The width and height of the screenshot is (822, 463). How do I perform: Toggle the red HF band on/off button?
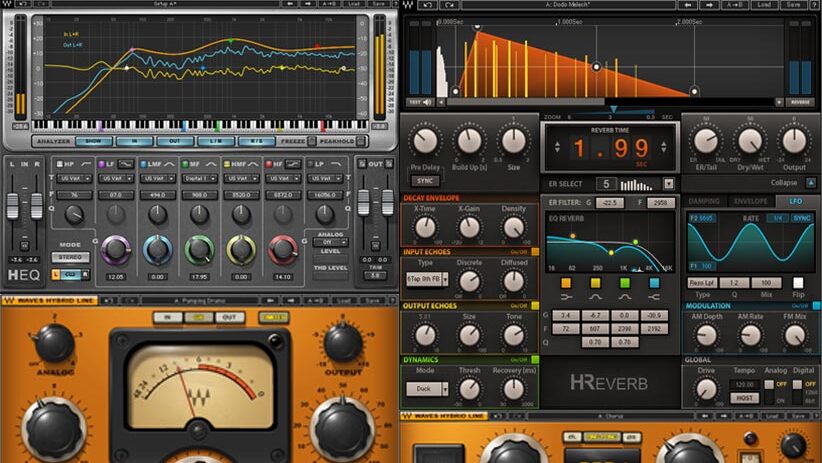coord(269,164)
